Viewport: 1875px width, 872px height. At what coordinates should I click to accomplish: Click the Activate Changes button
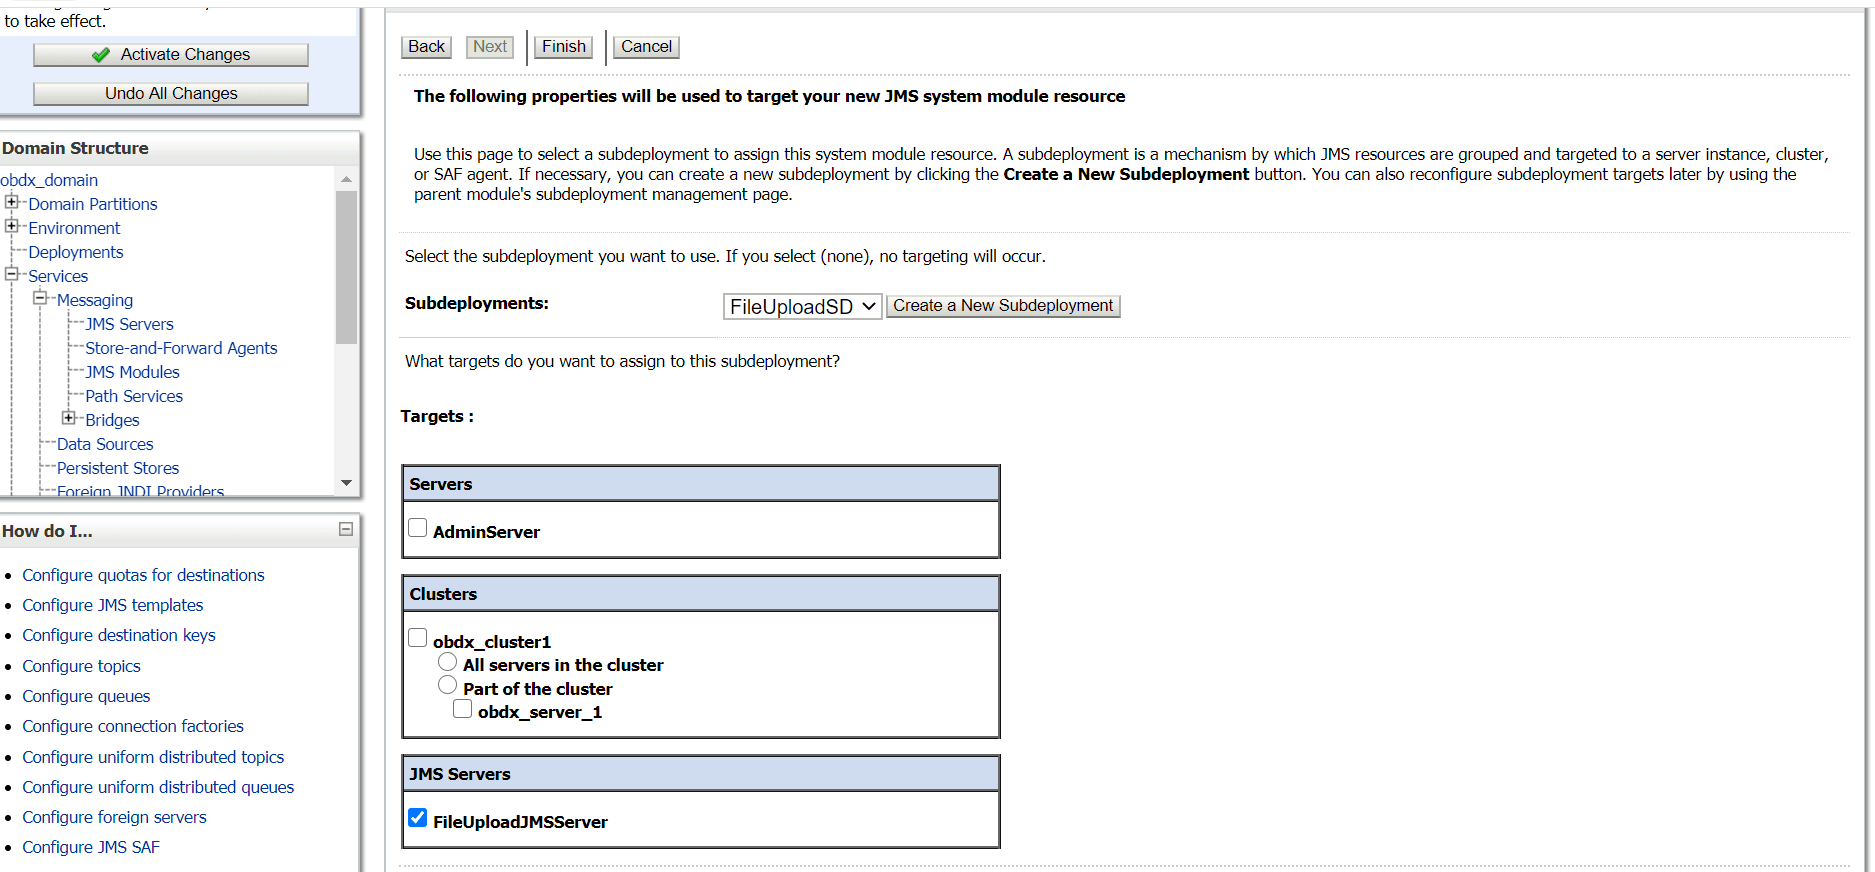171,55
